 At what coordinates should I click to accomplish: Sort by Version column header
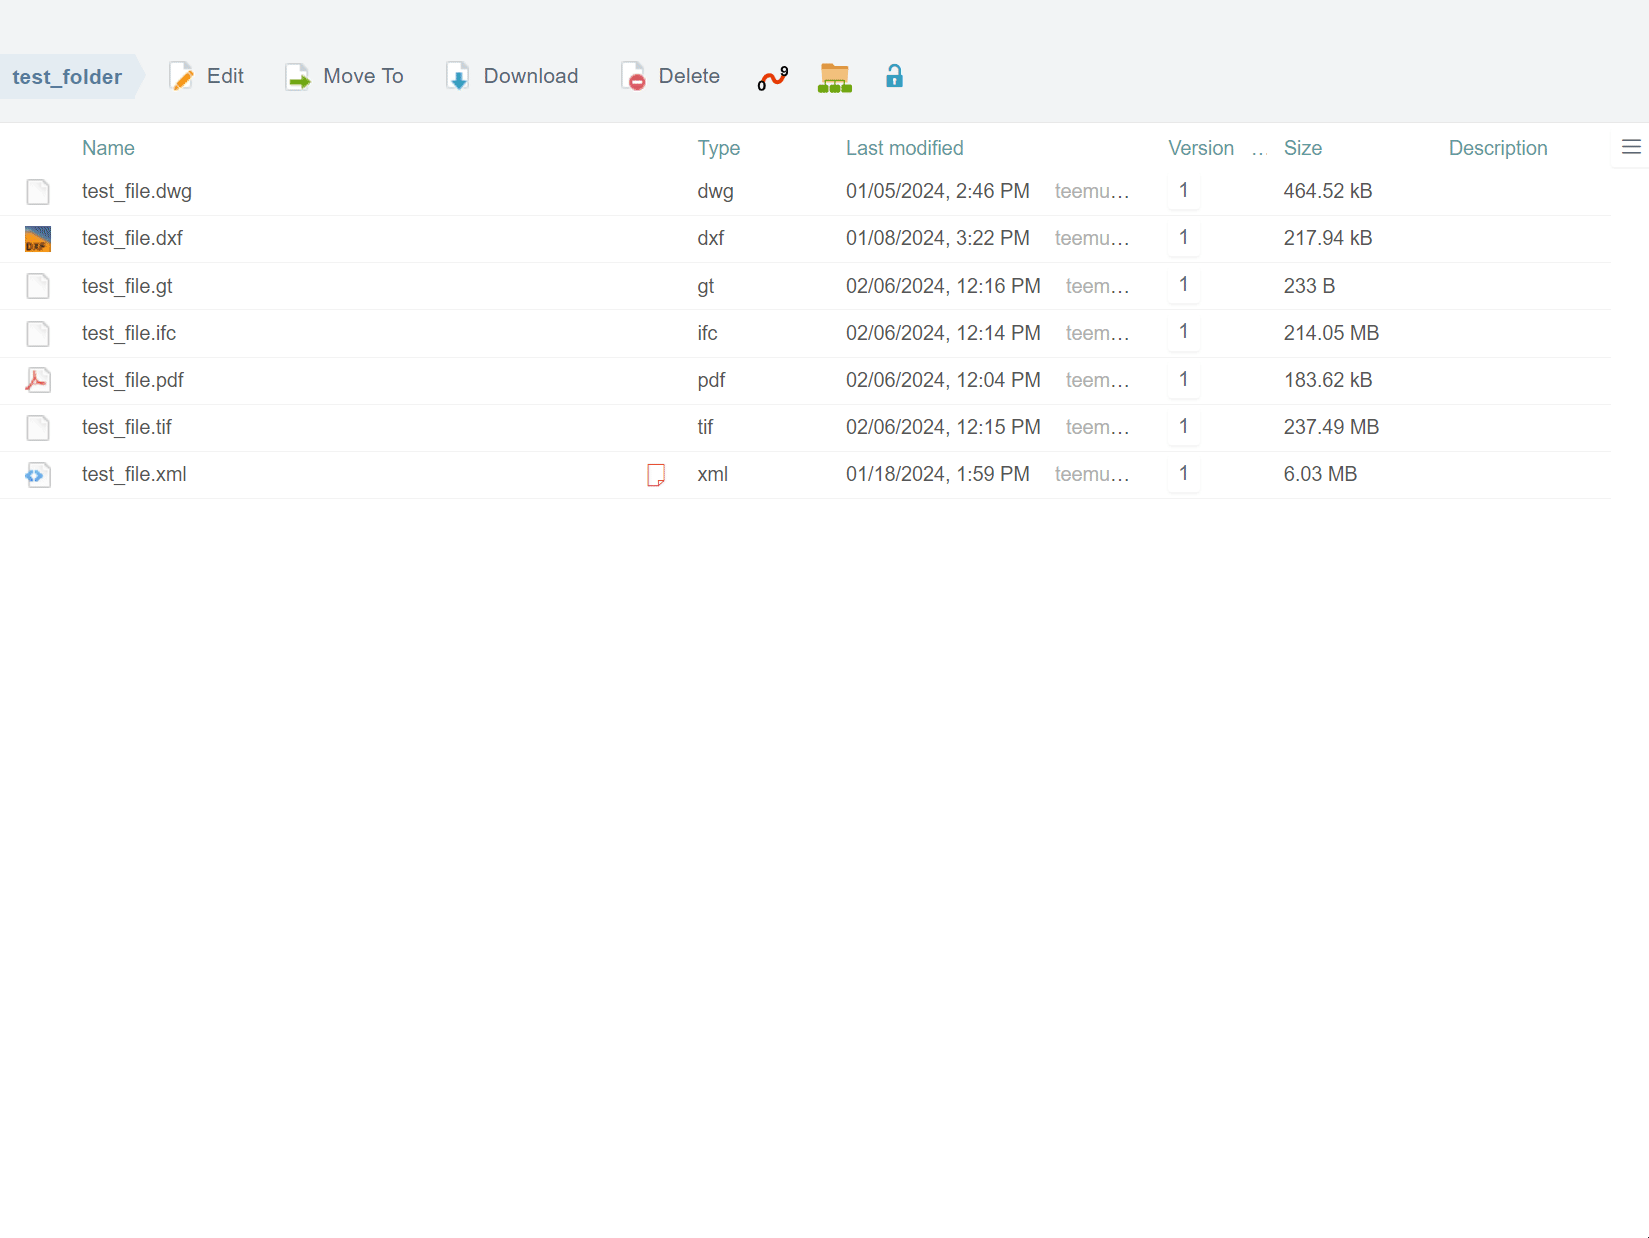pyautogui.click(x=1201, y=148)
